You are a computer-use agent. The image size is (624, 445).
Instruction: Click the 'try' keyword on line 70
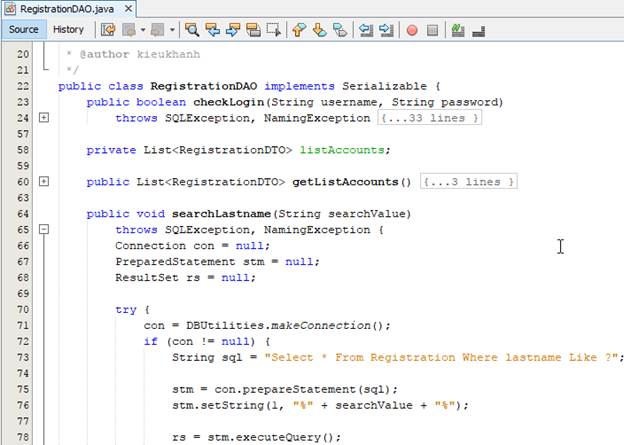point(126,310)
